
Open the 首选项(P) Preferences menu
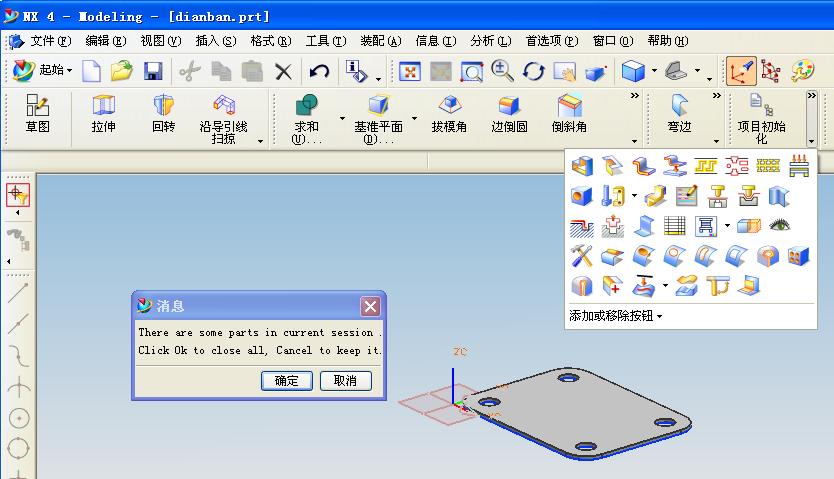[552, 41]
